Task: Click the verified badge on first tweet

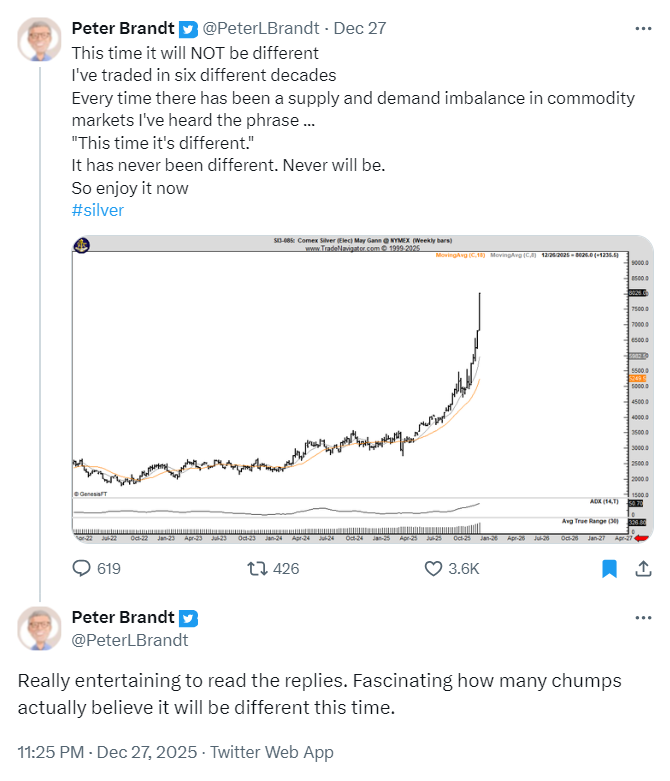Action: (x=189, y=29)
